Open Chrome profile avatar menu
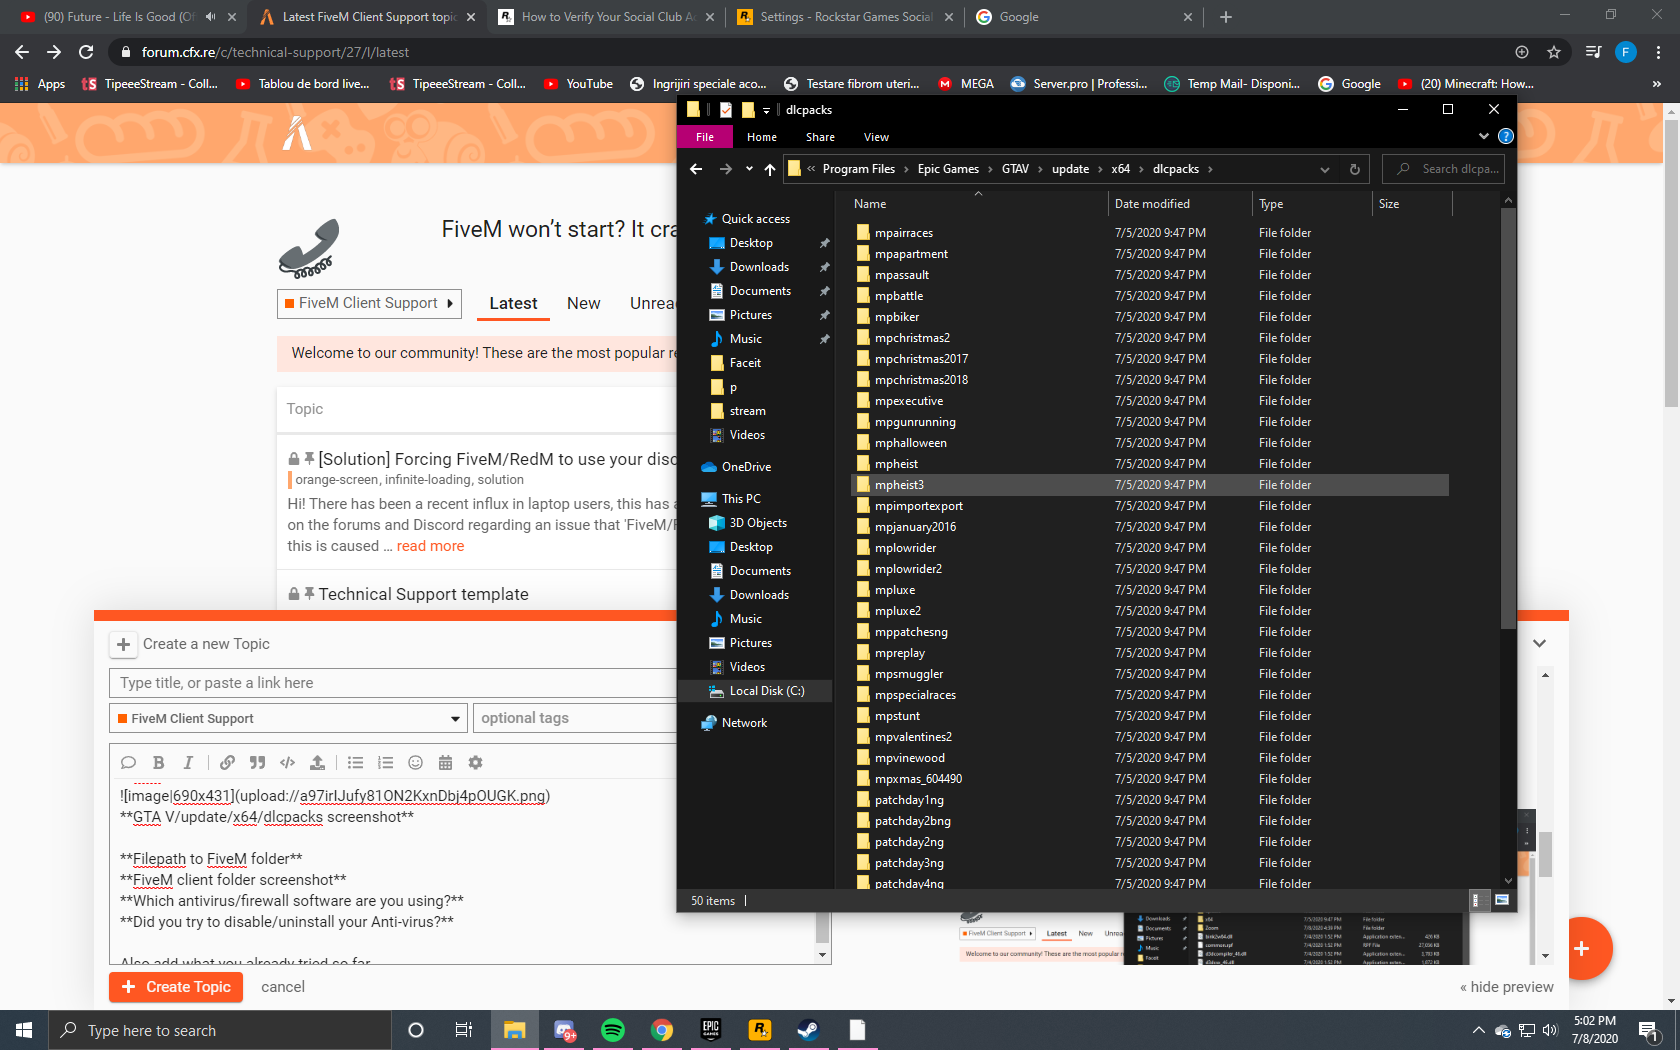 point(1626,52)
